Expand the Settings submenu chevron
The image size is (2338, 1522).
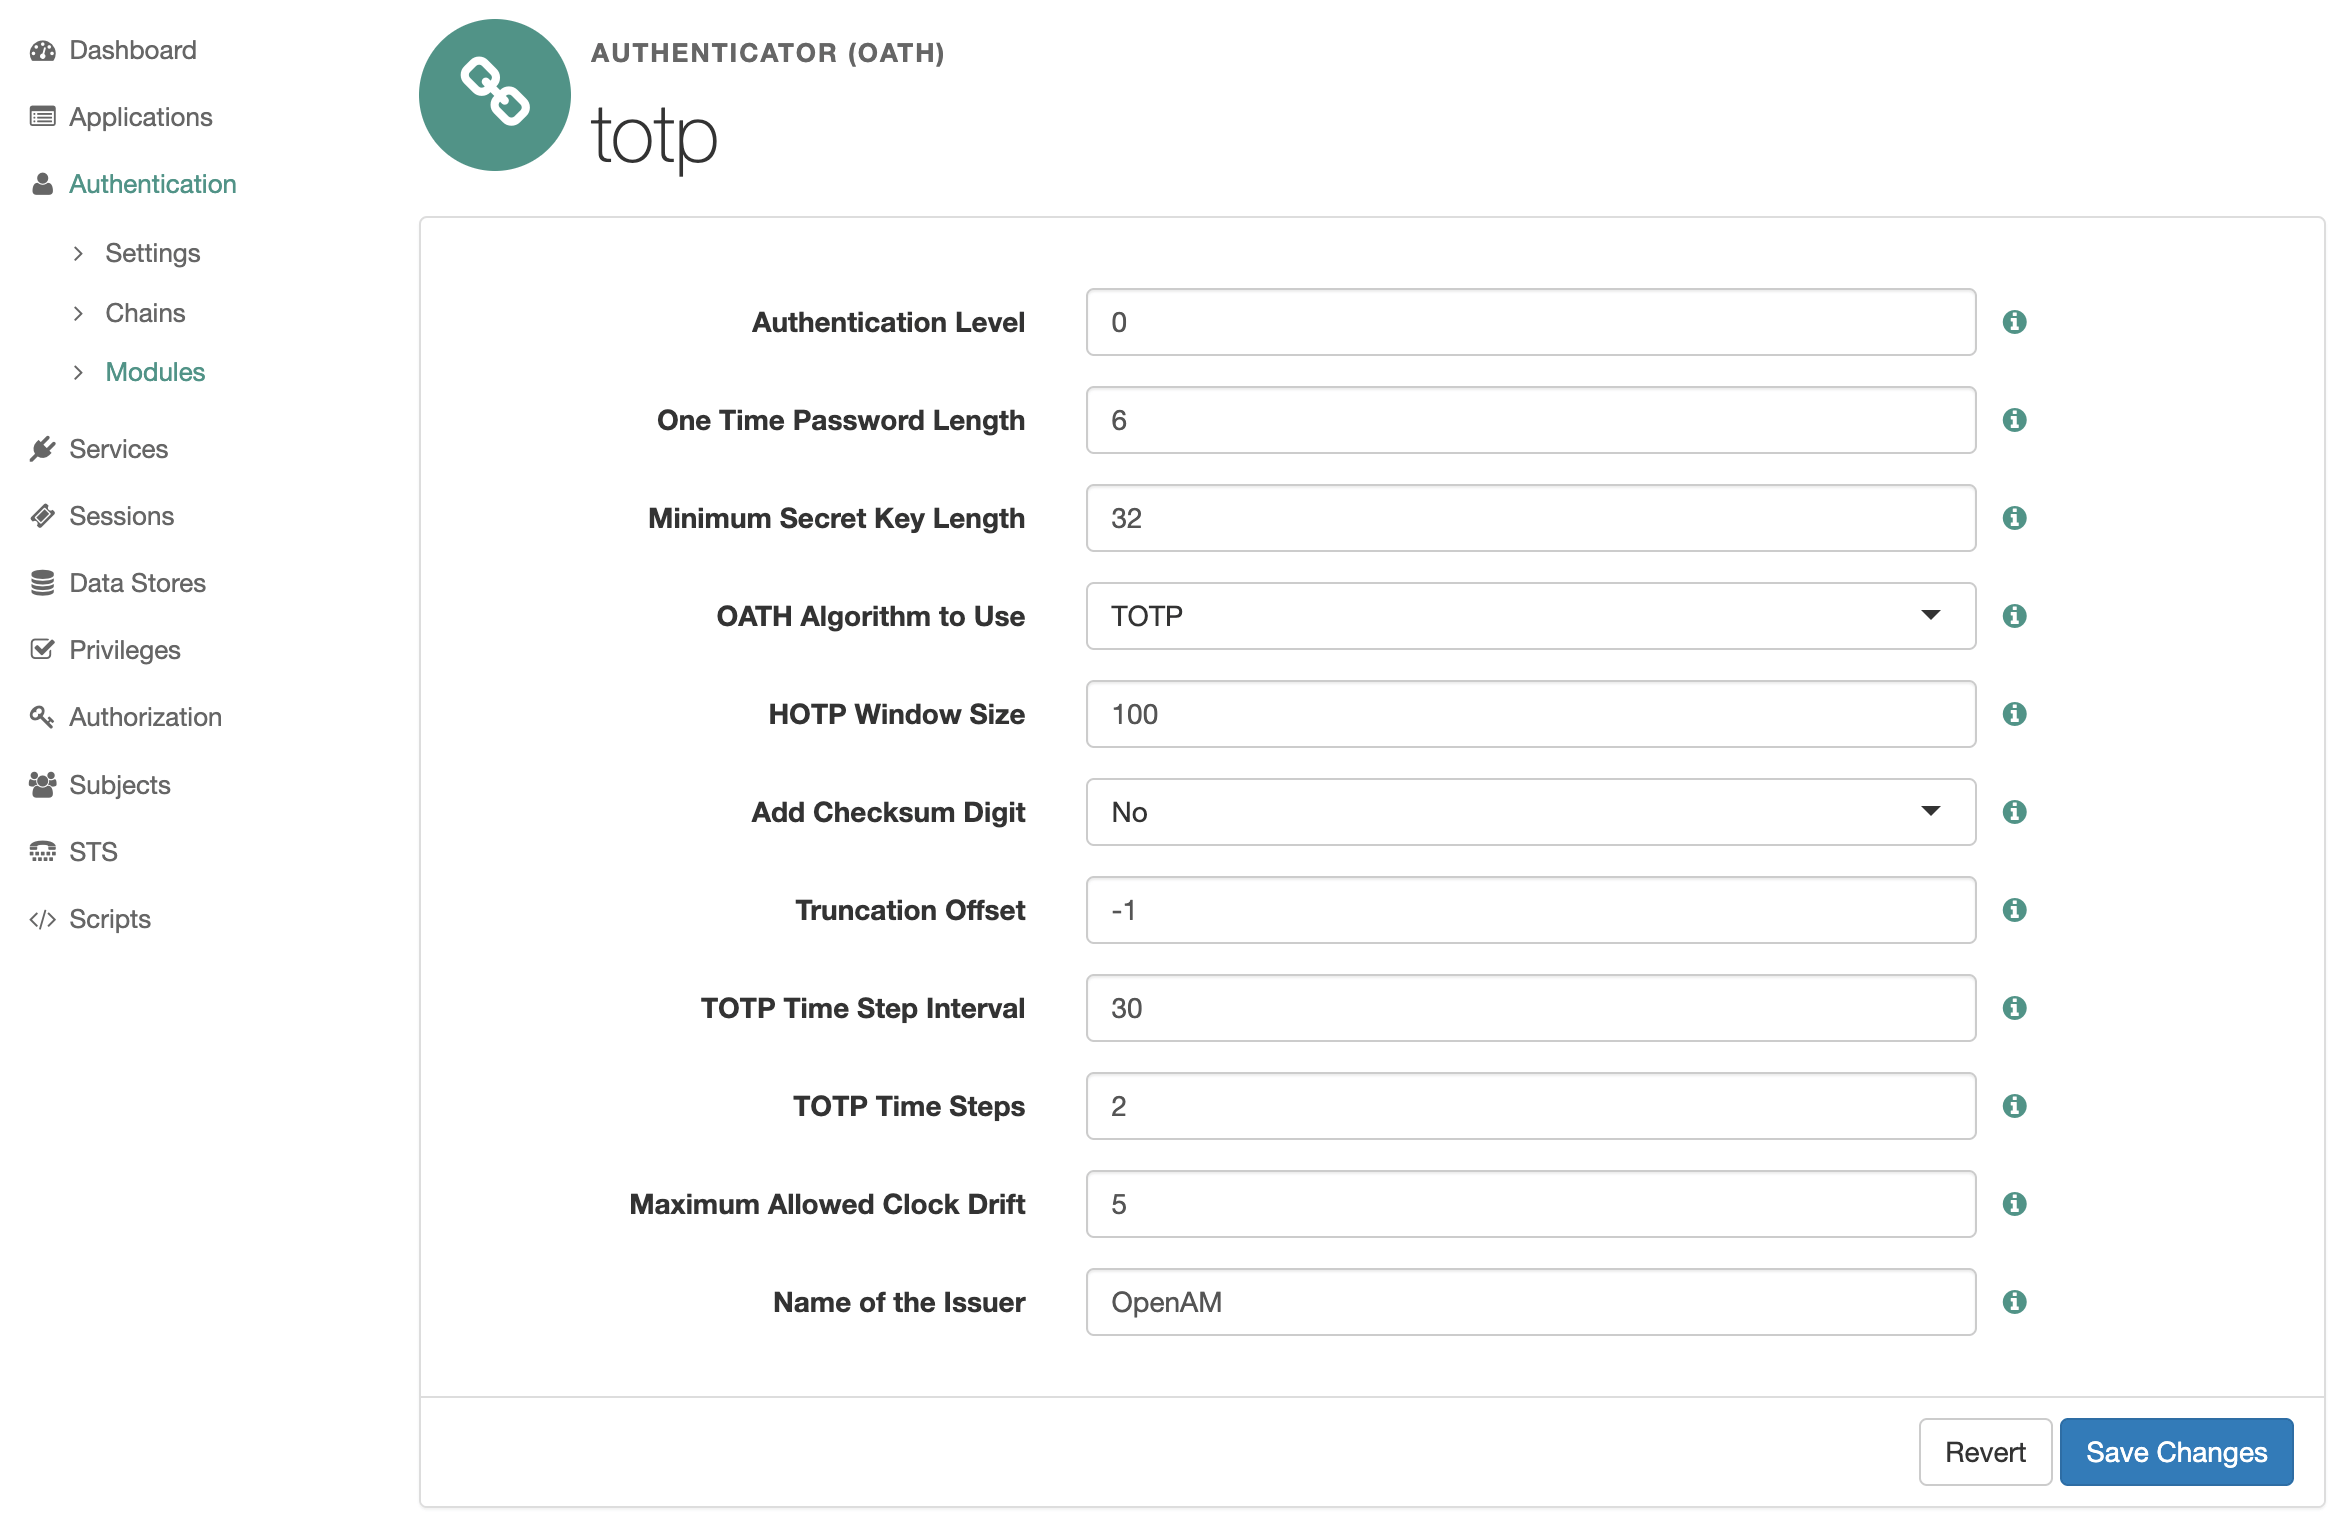point(78,253)
